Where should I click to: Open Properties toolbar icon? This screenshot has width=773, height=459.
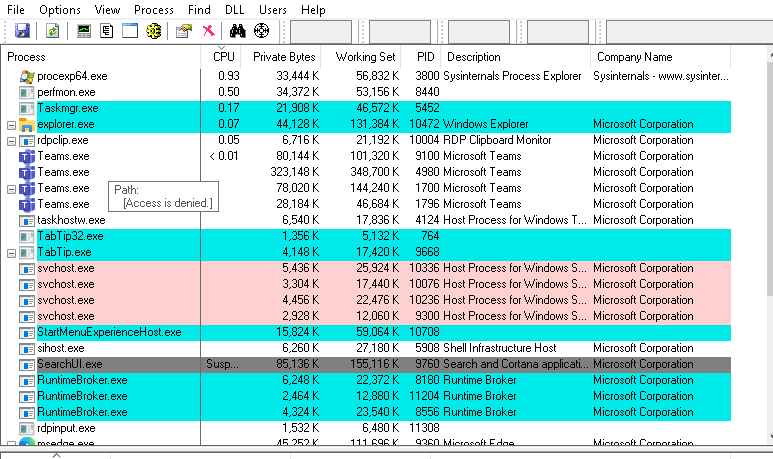184,31
